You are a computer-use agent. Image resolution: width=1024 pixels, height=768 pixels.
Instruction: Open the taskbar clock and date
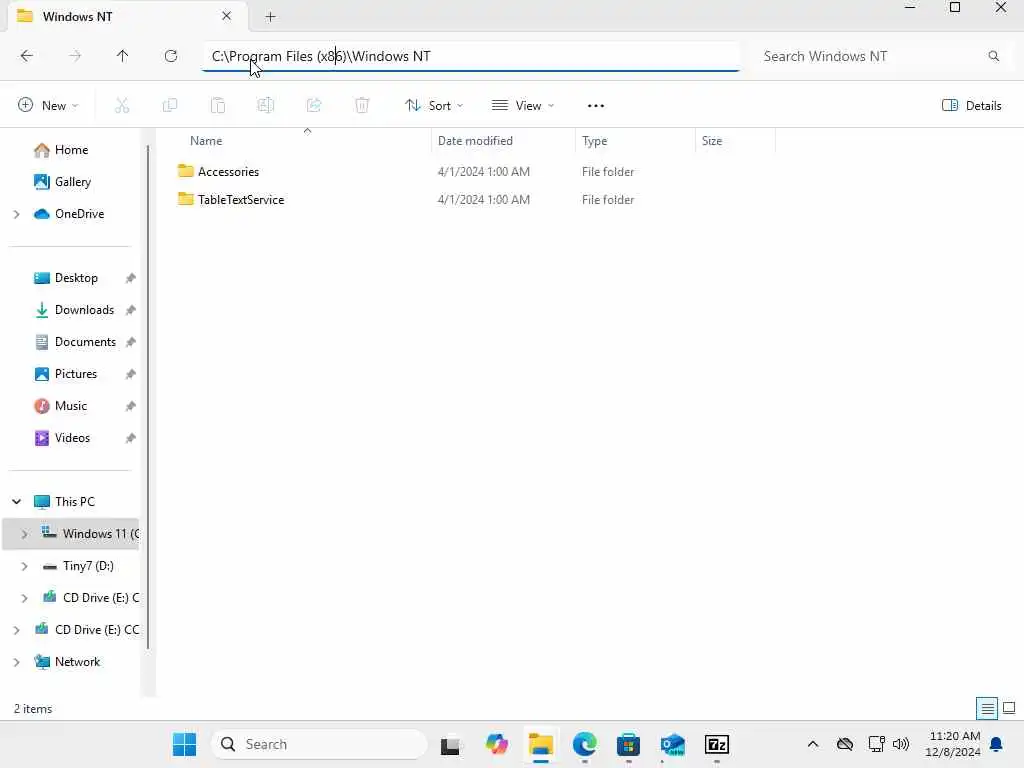point(954,744)
